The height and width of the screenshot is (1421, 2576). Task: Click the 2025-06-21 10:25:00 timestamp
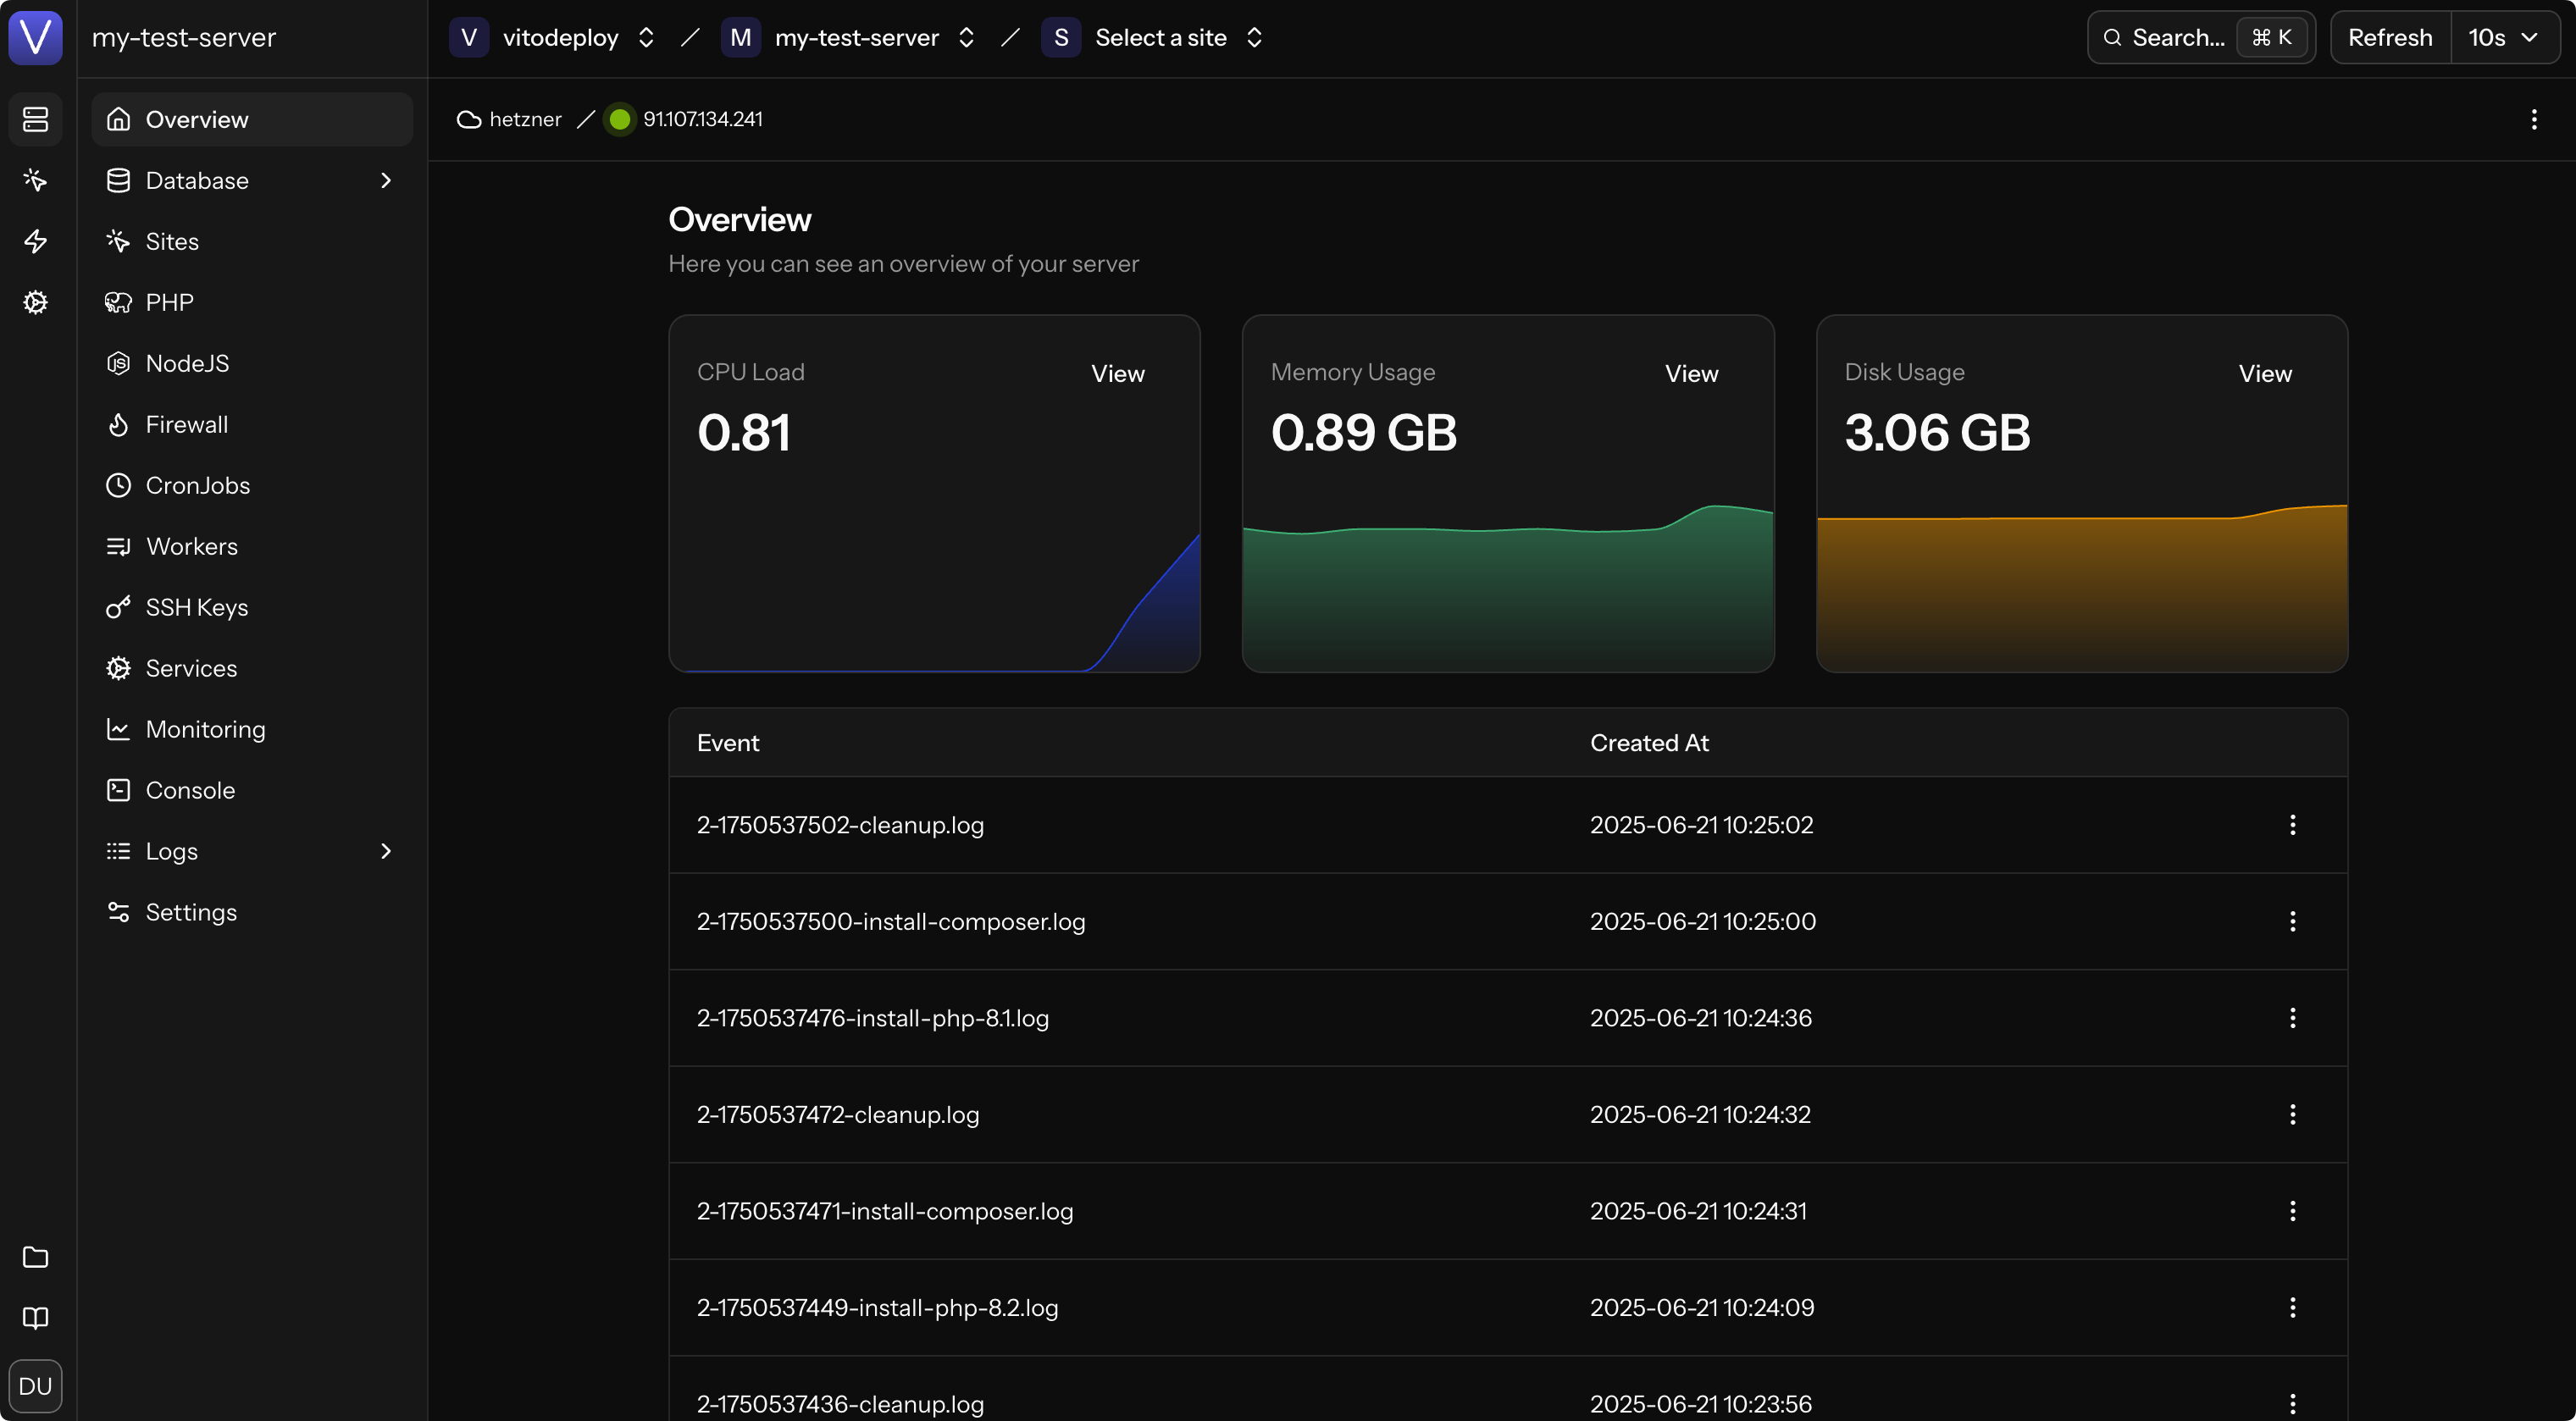click(x=1703, y=921)
